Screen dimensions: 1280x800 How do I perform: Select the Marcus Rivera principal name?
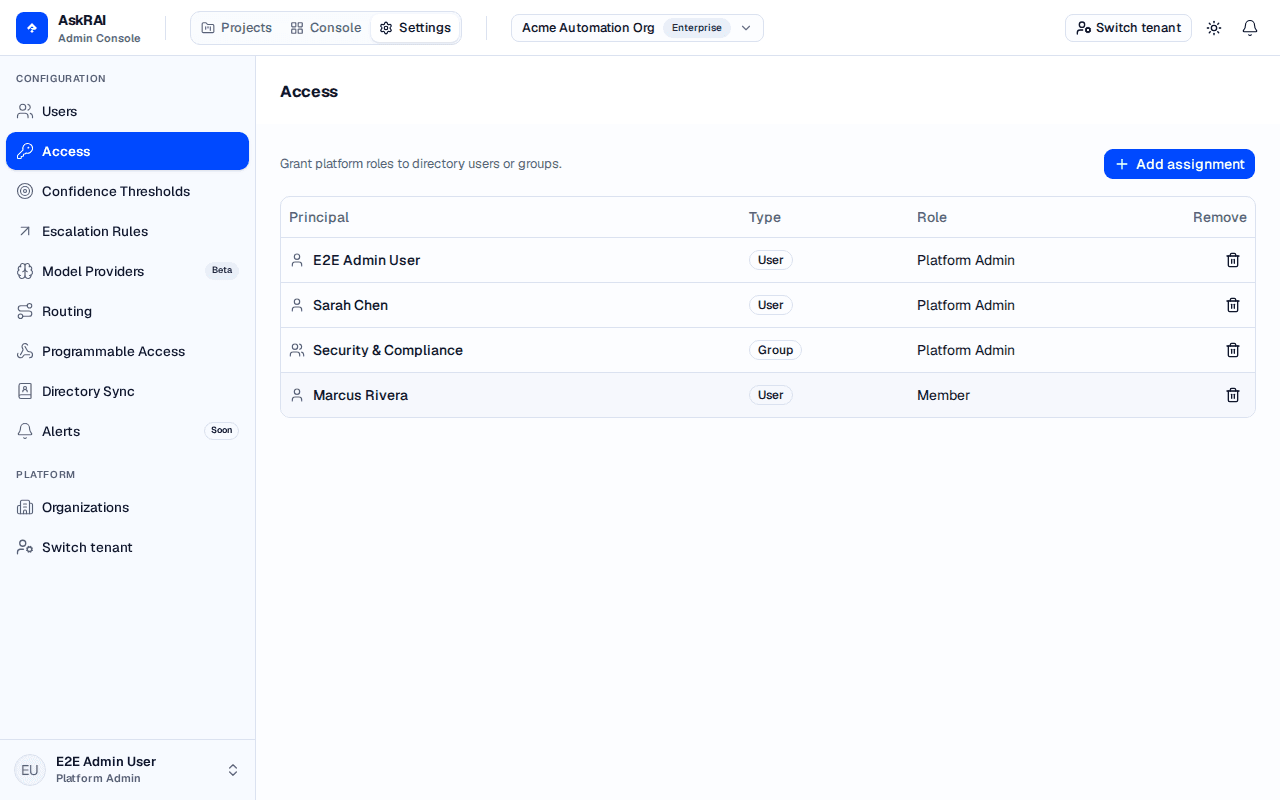point(361,395)
